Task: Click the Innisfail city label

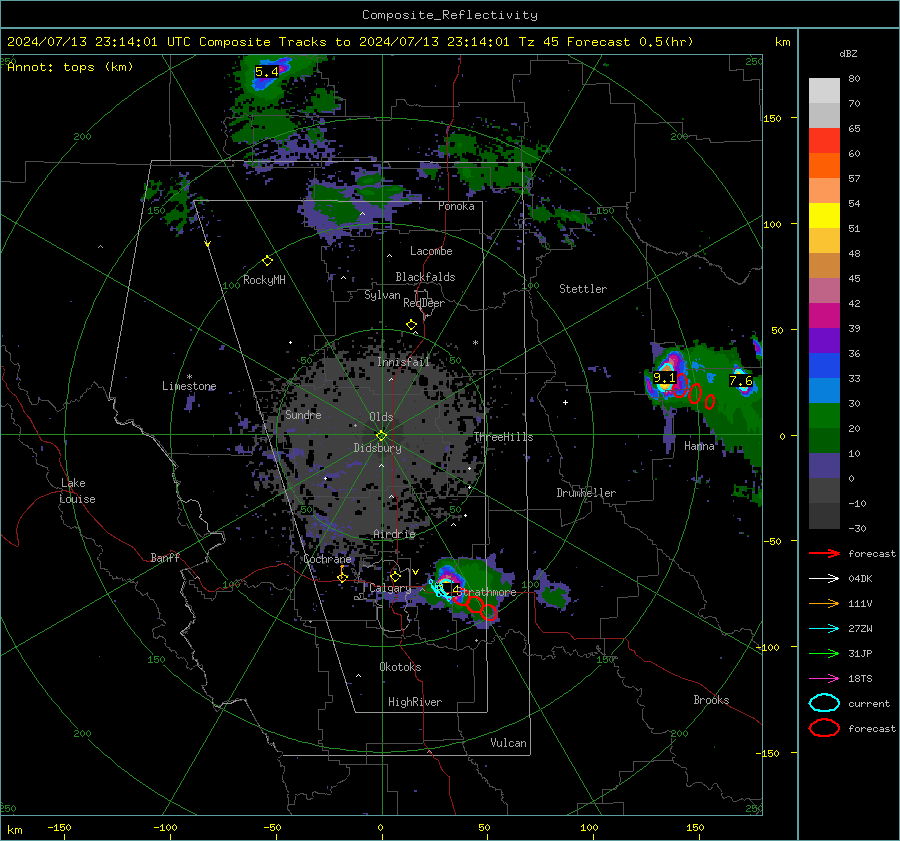Action: coord(403,362)
